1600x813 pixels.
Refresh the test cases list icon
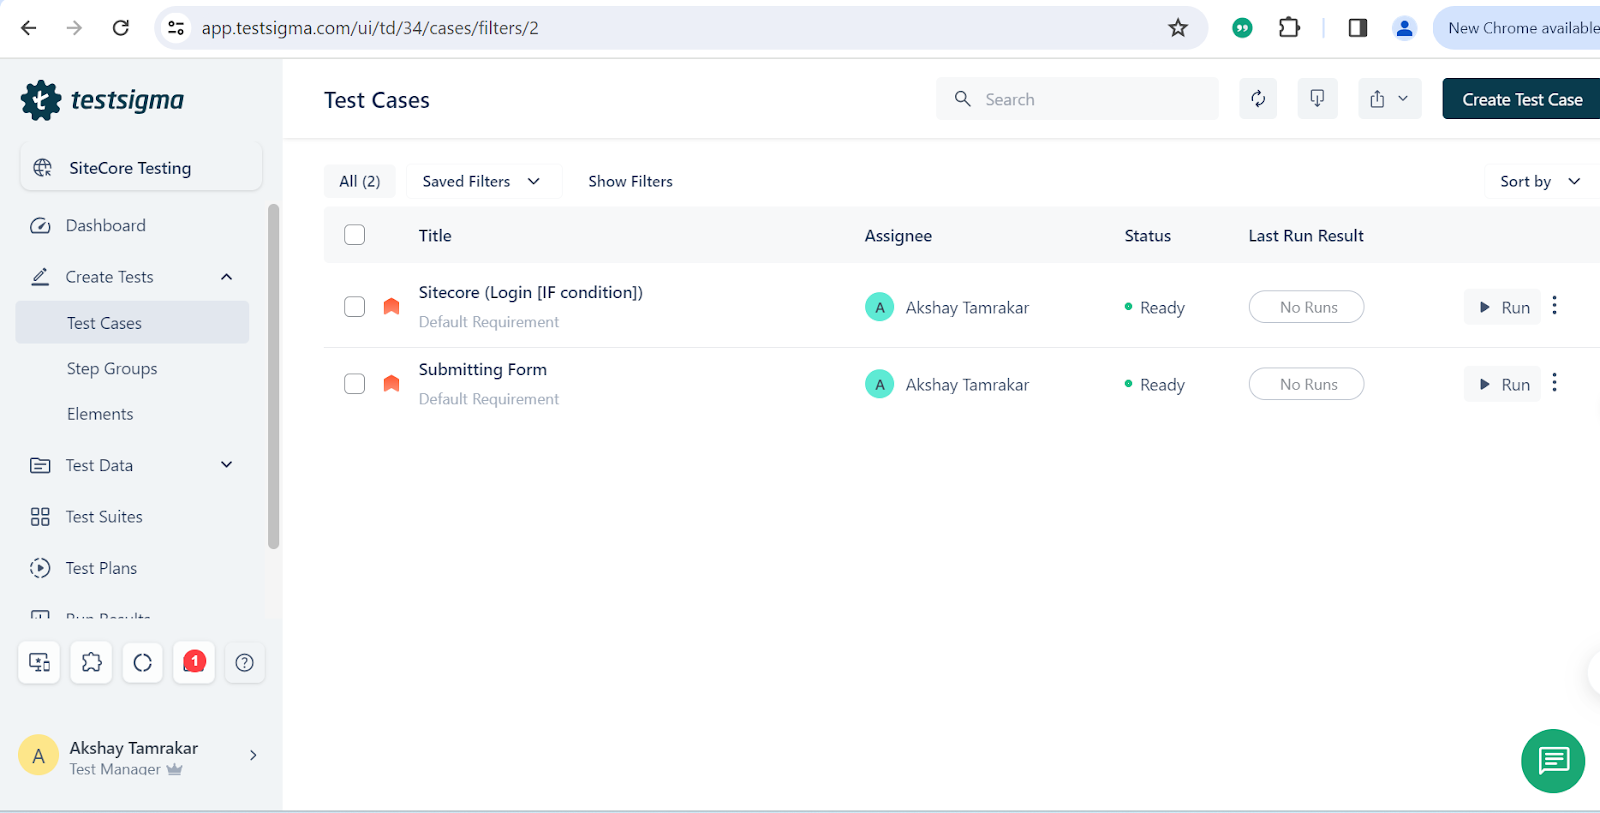point(1258,99)
